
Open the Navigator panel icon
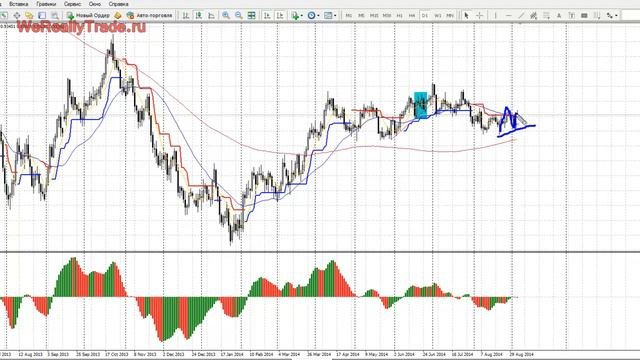(x=29, y=16)
